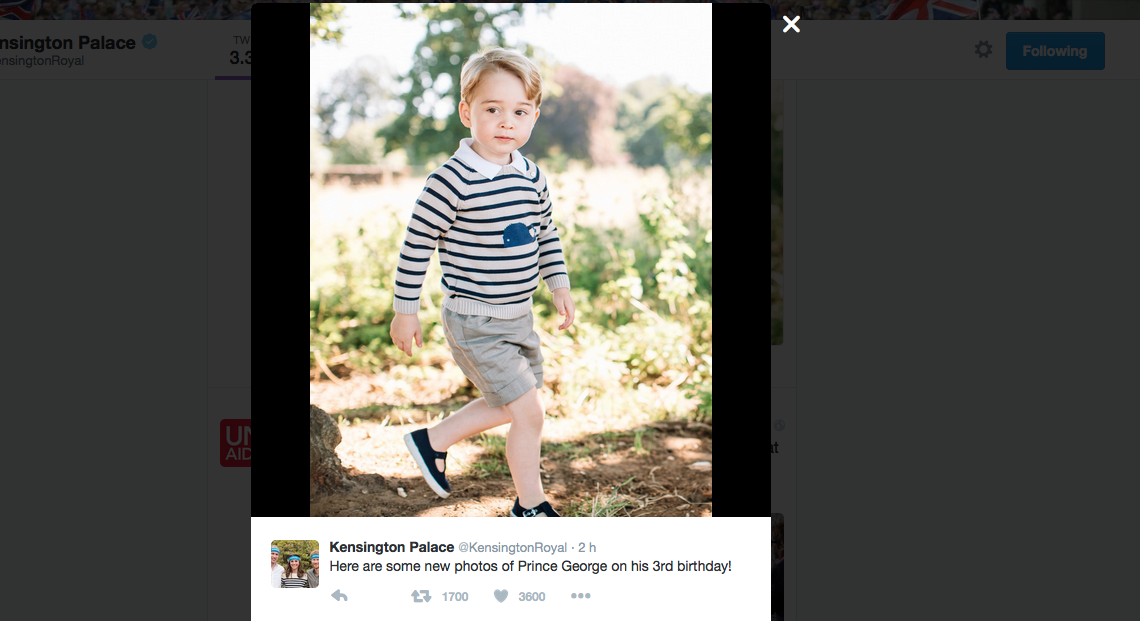
Task: Click the red UN AID logo behind overlay
Action: point(236,443)
